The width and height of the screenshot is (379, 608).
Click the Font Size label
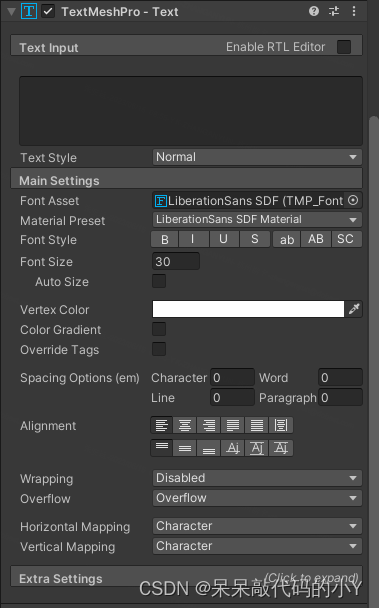point(46,262)
